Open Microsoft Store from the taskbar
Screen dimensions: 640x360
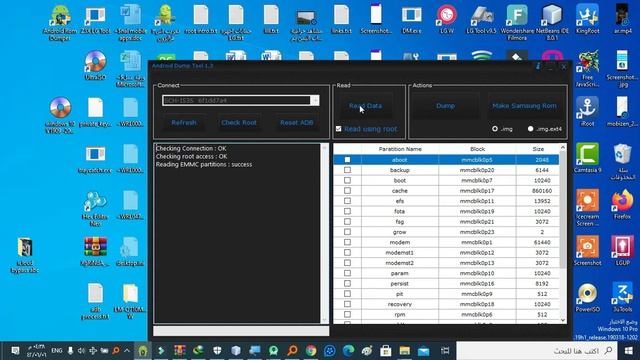[x=385, y=350]
